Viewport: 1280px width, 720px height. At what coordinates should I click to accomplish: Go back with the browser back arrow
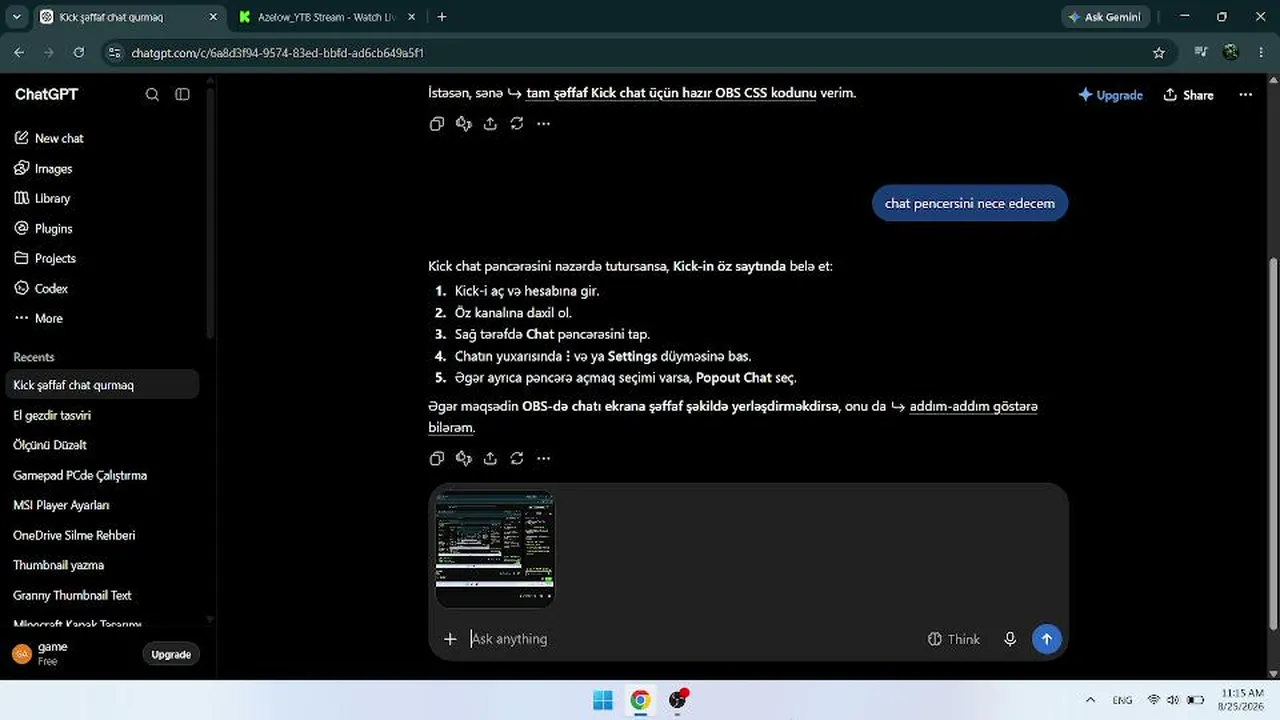(x=20, y=52)
